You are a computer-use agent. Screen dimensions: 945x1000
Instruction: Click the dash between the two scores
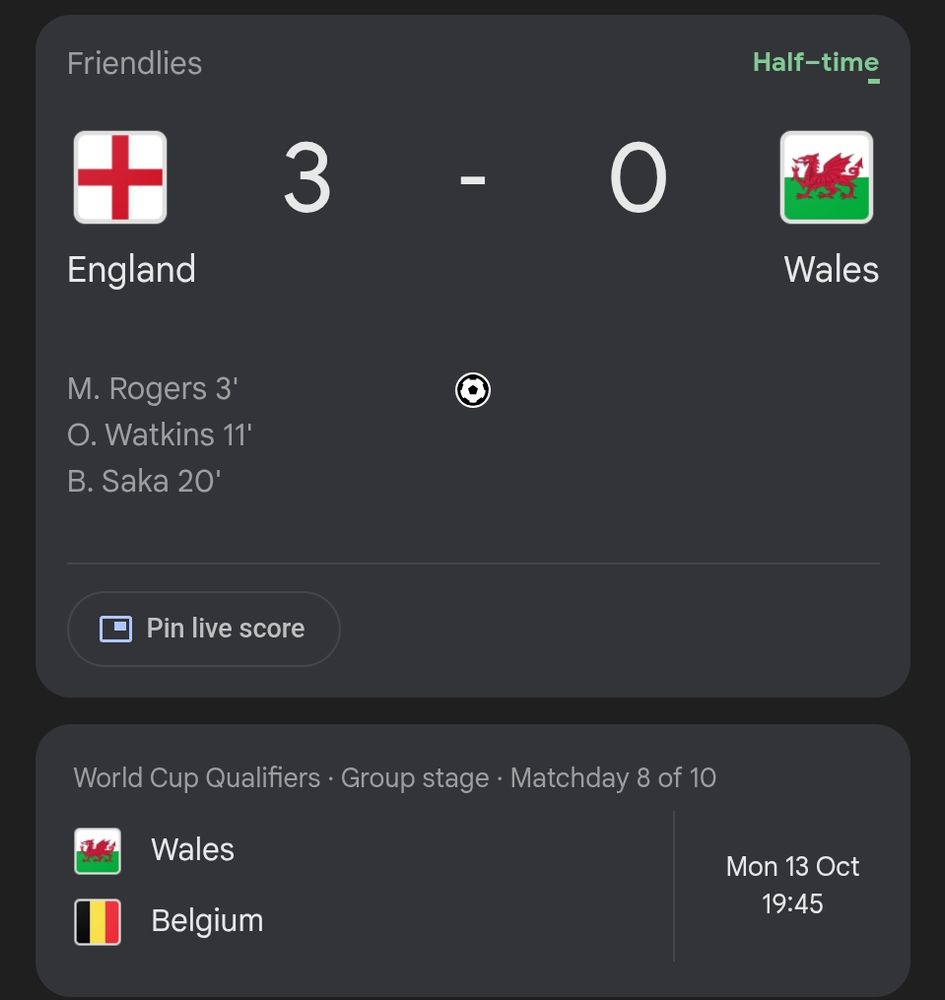[x=472, y=180]
